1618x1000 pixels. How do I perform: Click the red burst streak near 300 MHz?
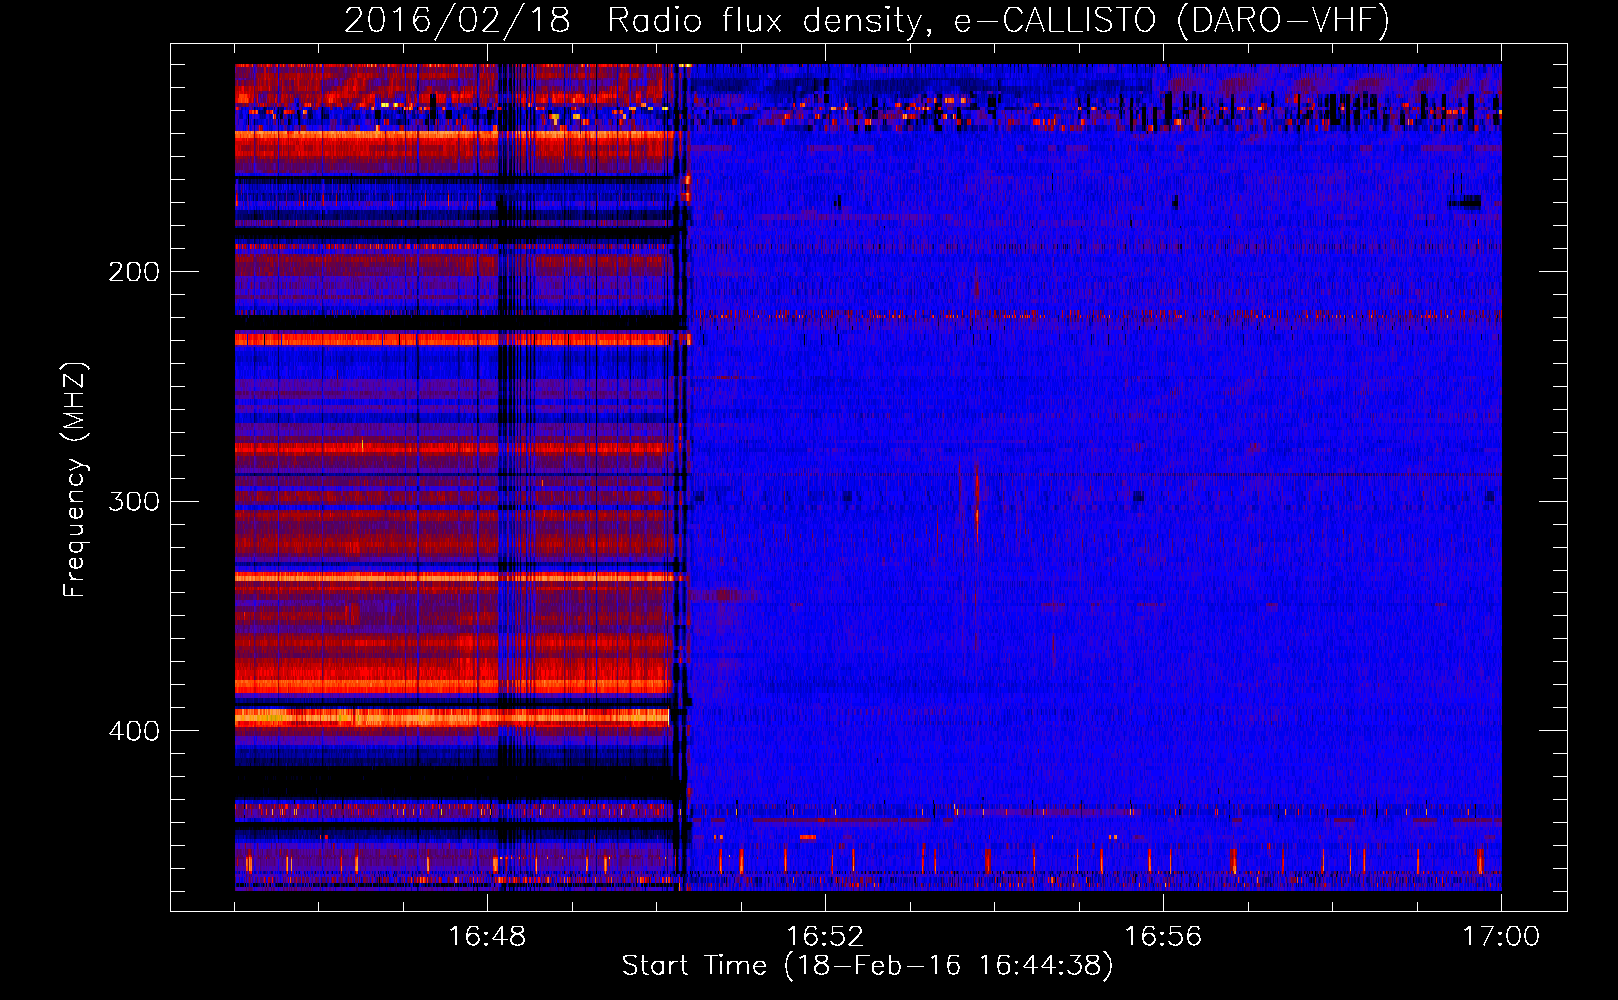click(977, 503)
